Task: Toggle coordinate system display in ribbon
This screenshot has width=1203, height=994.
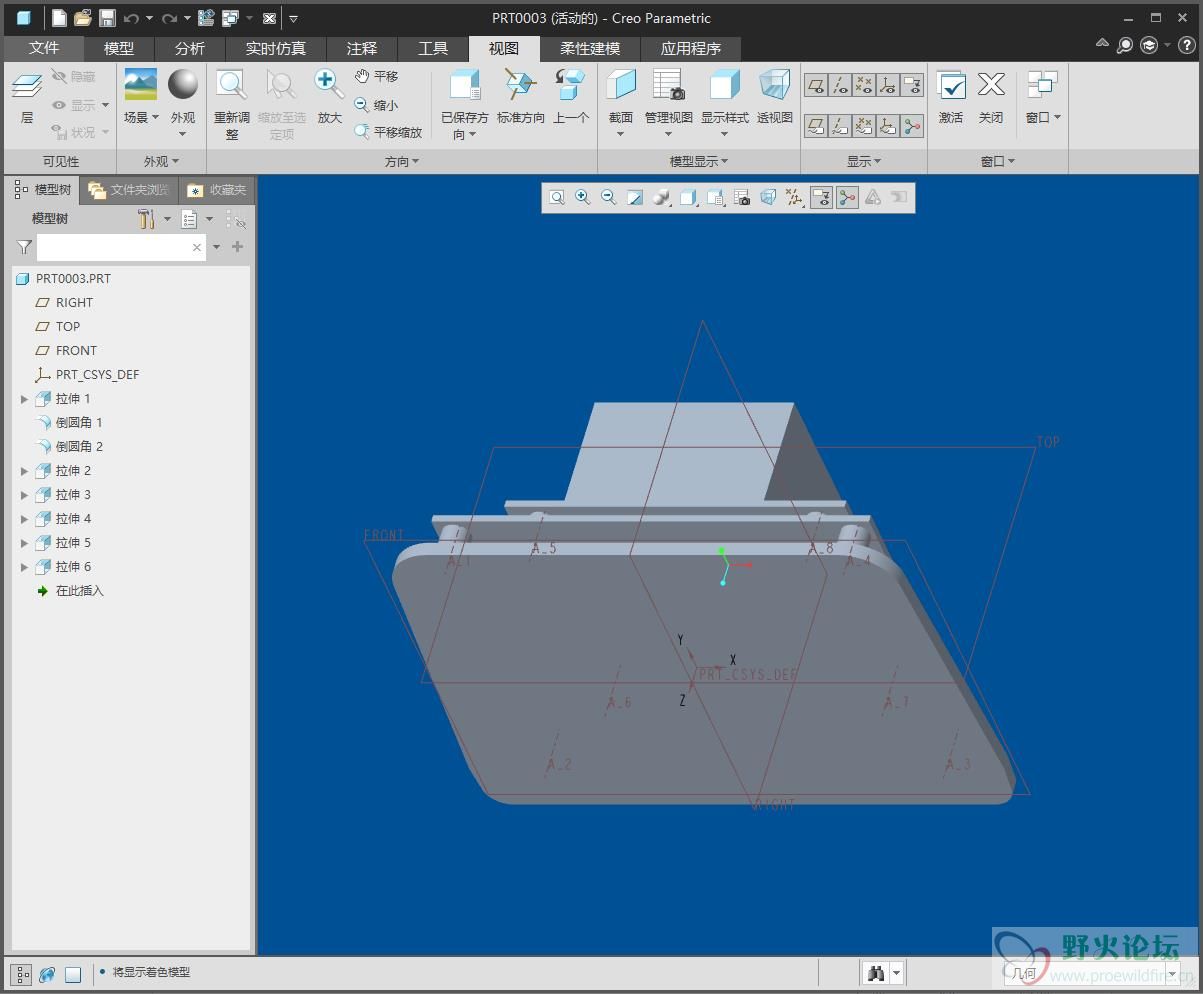Action: 888,85
